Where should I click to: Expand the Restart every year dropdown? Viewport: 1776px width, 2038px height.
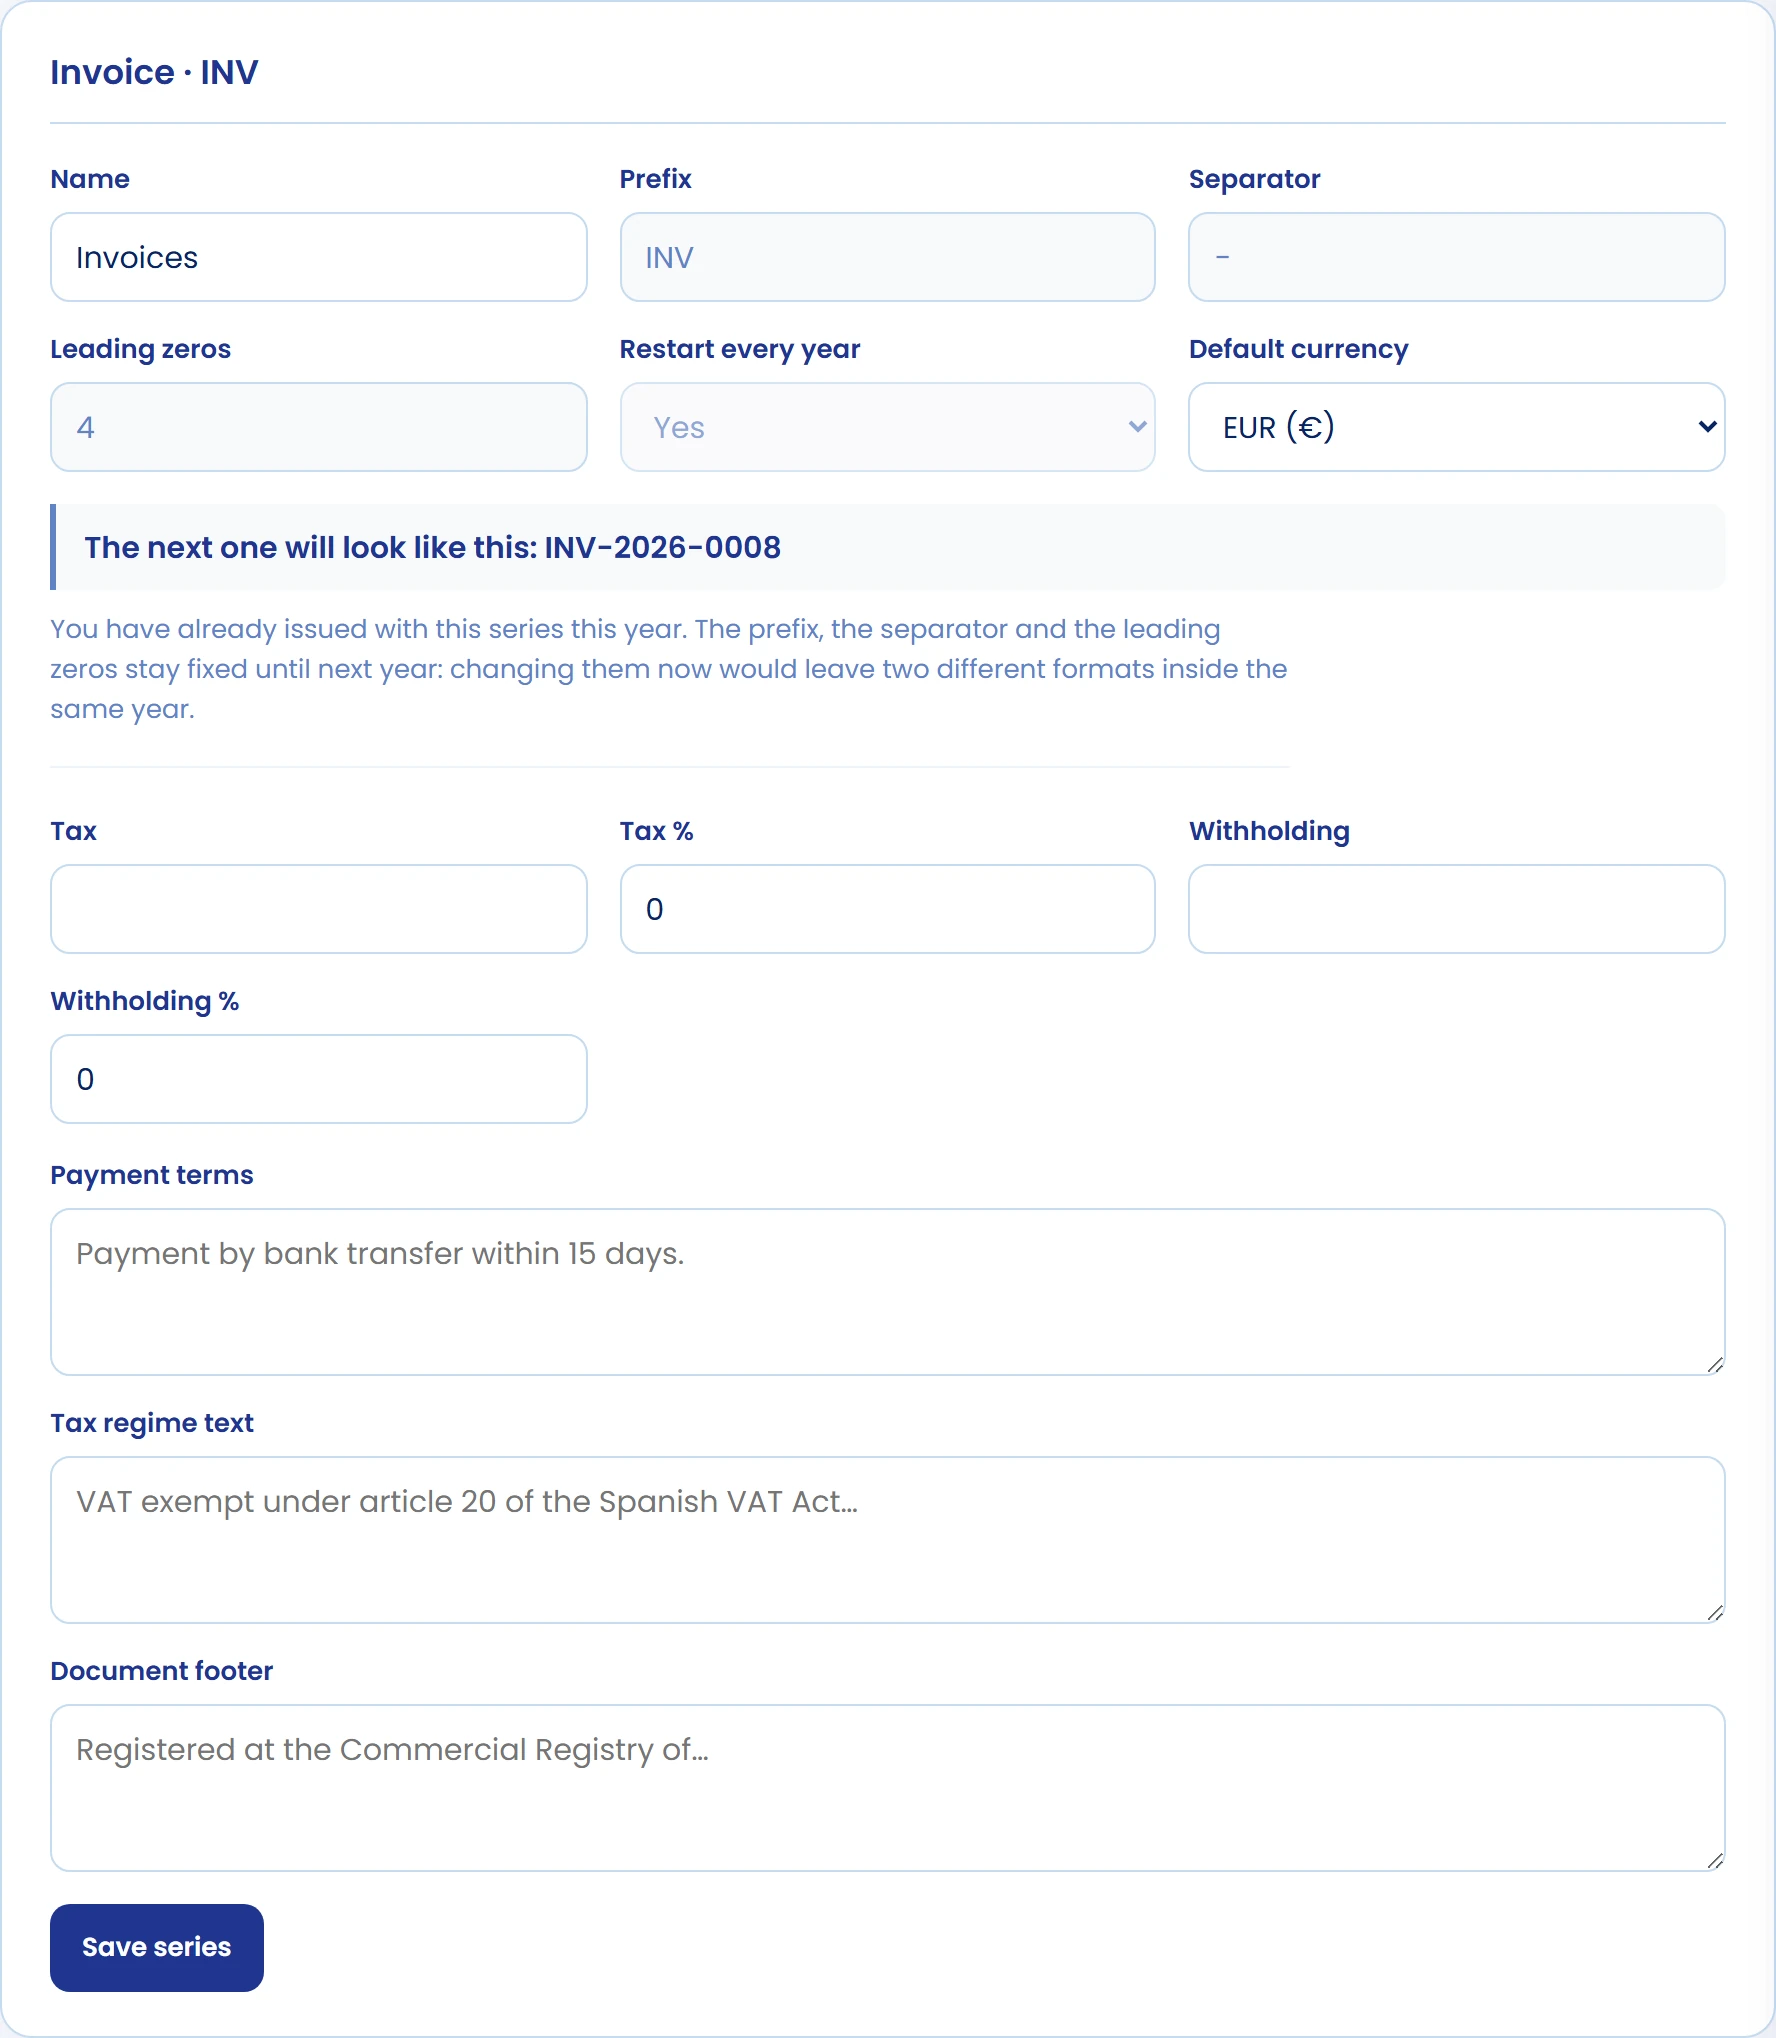(887, 427)
